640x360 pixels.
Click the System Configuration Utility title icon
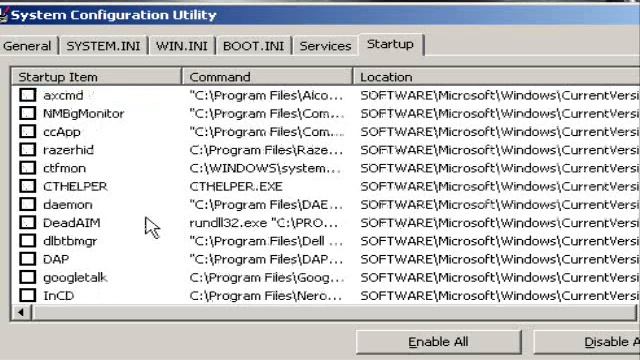[x=4, y=15]
